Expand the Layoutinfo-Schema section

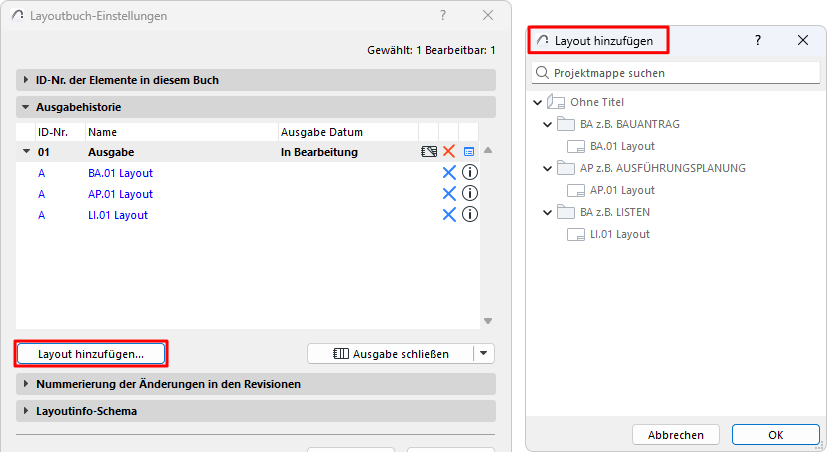(x=26, y=411)
